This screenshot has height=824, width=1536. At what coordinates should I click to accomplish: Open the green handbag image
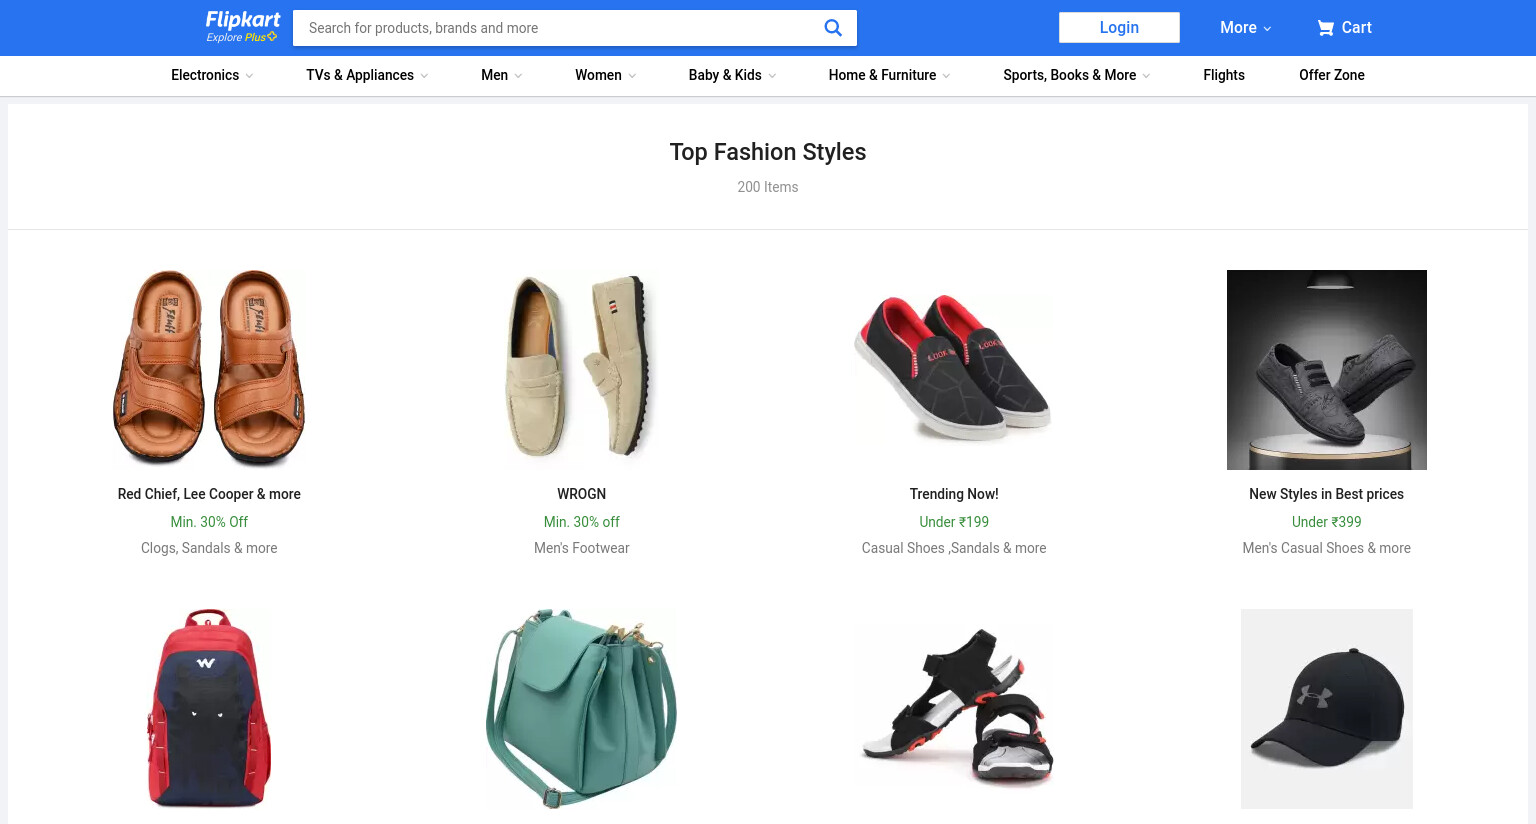[x=582, y=708]
